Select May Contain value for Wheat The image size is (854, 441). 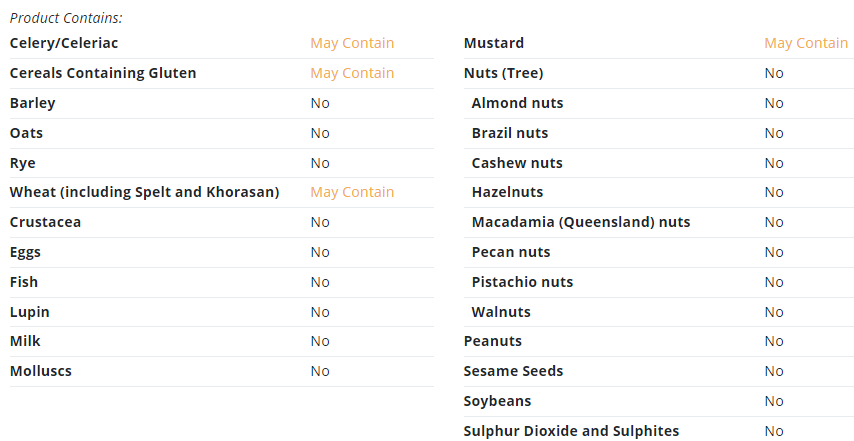tap(352, 192)
